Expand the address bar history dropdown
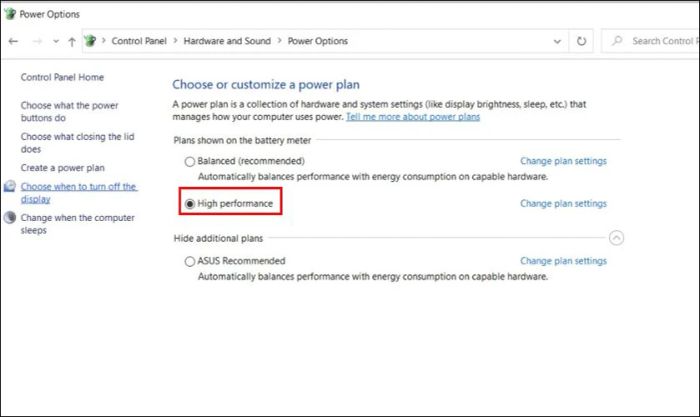The width and height of the screenshot is (700, 417). pos(557,42)
